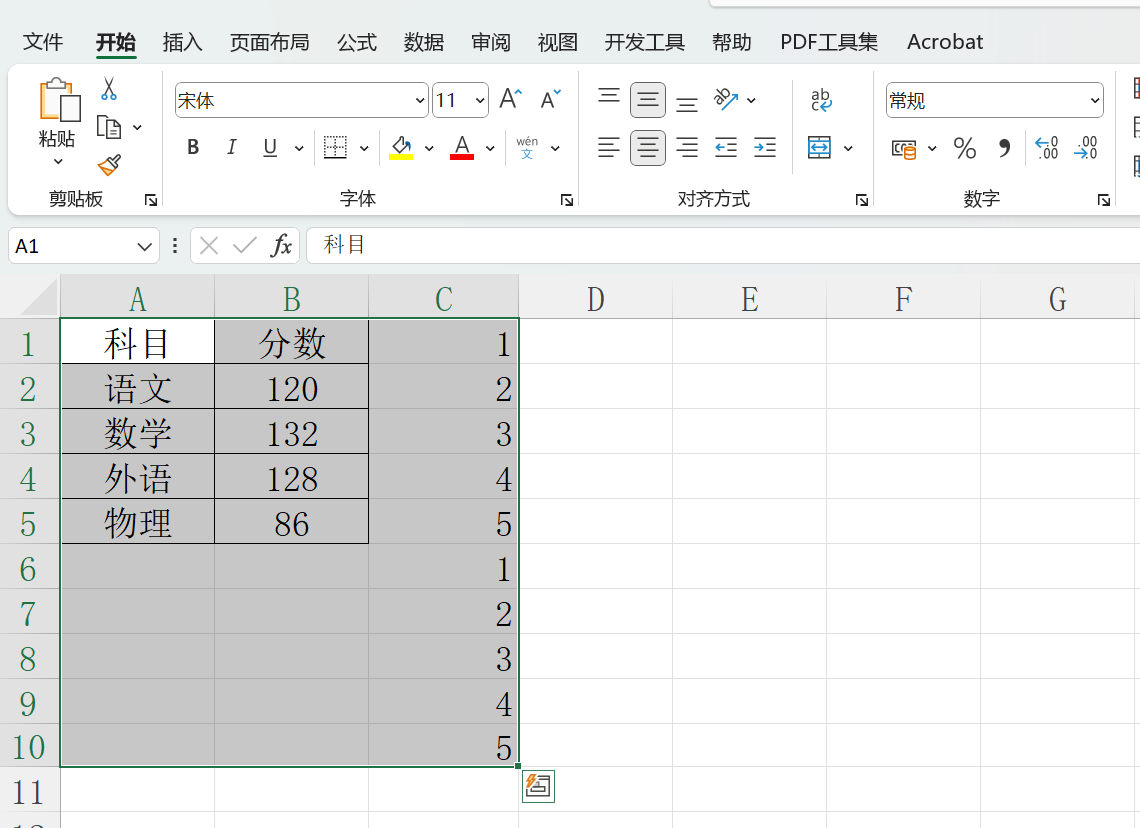Click the Format Painter brush icon
The height and width of the screenshot is (828, 1140).
point(109,165)
